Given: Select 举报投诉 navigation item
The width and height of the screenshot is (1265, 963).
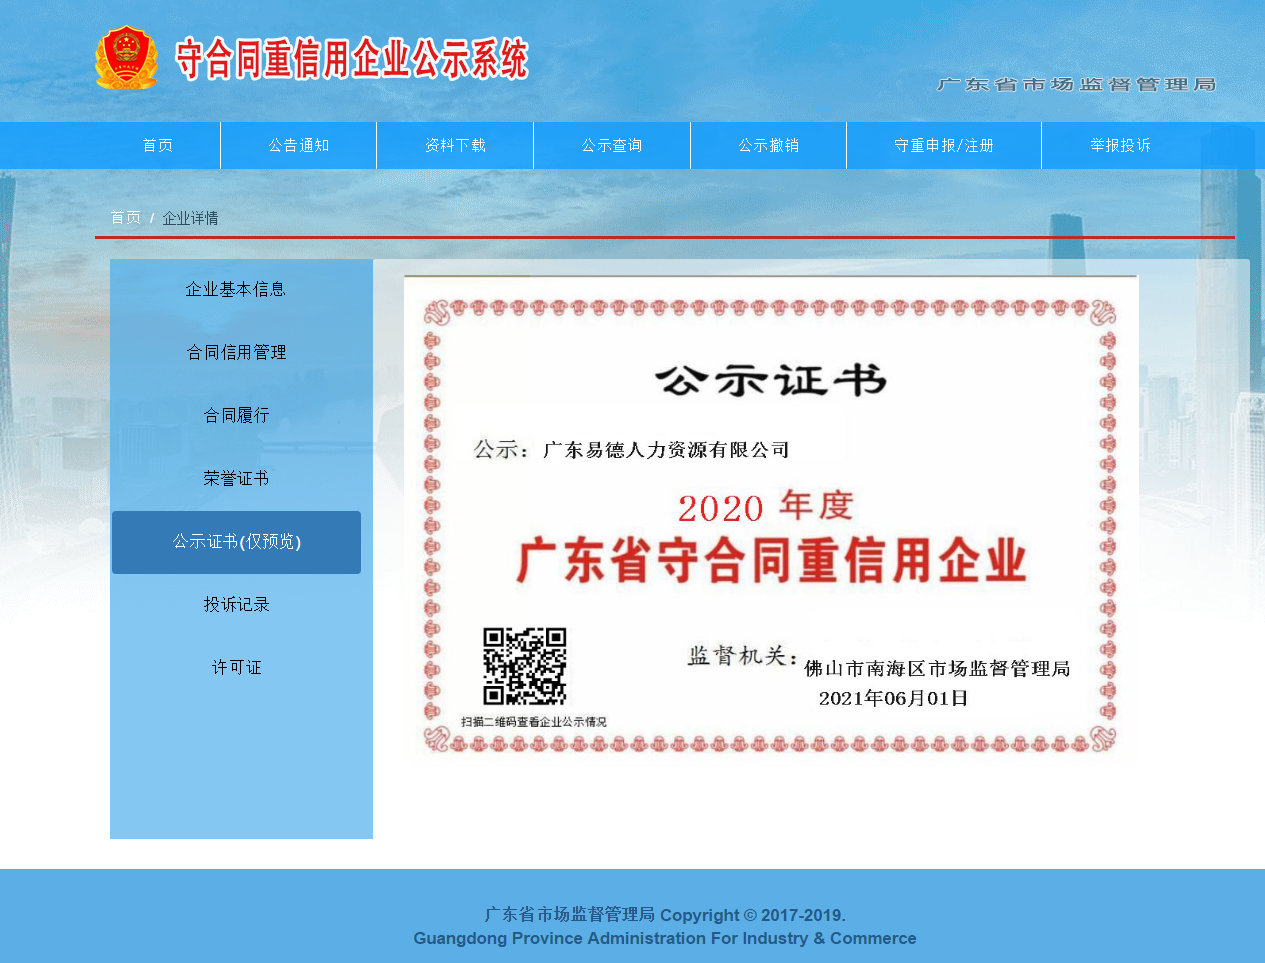Looking at the screenshot, I should pyautogui.click(x=1120, y=146).
